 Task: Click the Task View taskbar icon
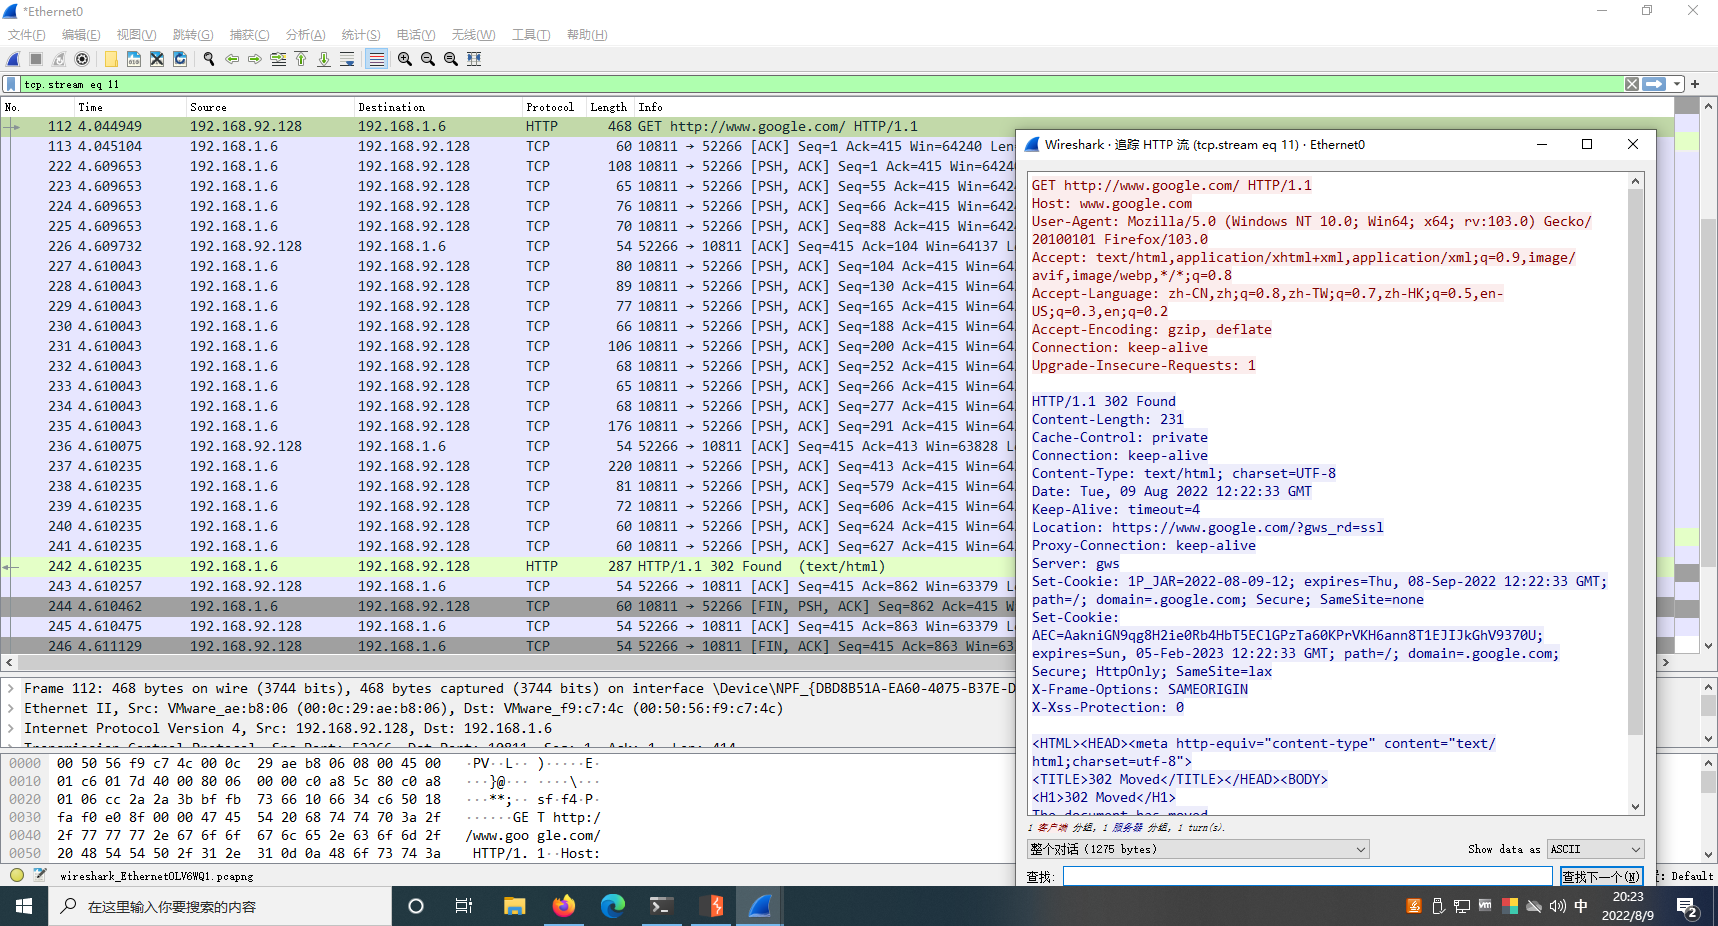(464, 906)
